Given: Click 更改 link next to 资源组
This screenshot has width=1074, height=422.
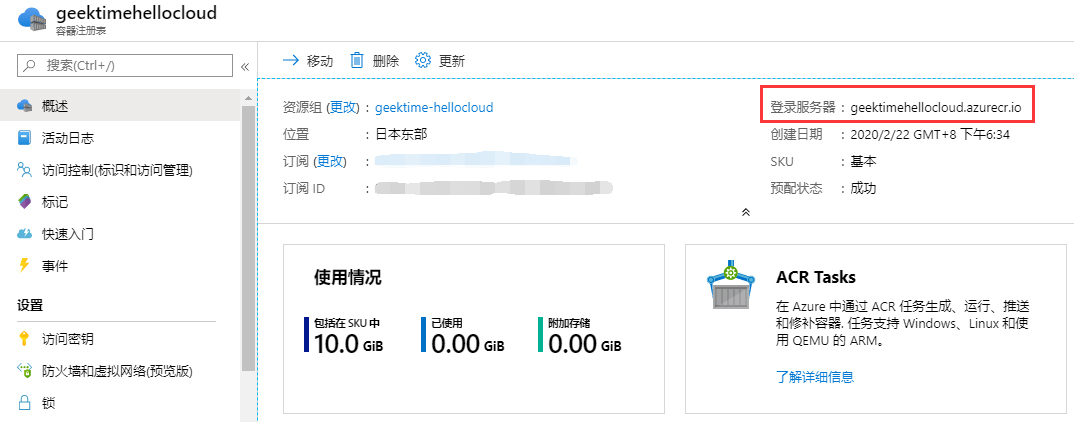Looking at the screenshot, I should tap(343, 107).
